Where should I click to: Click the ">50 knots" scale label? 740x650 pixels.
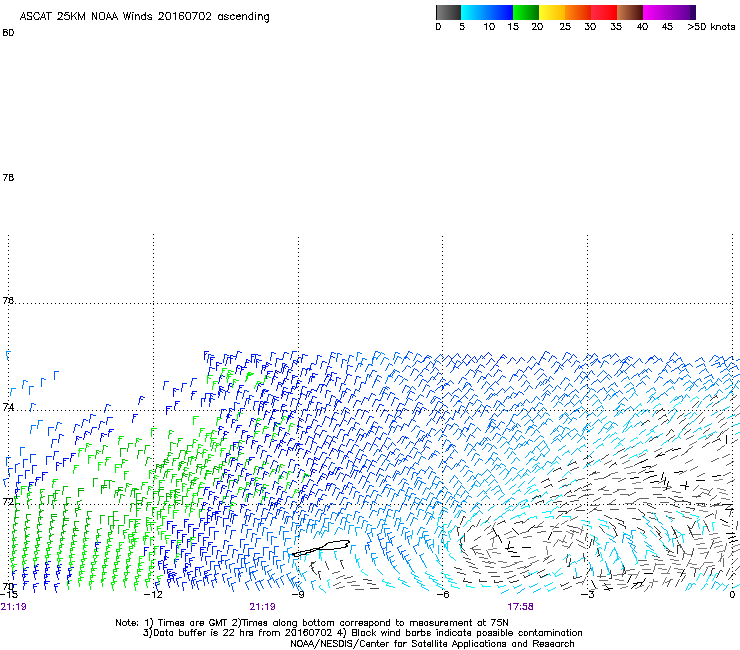[711, 27]
